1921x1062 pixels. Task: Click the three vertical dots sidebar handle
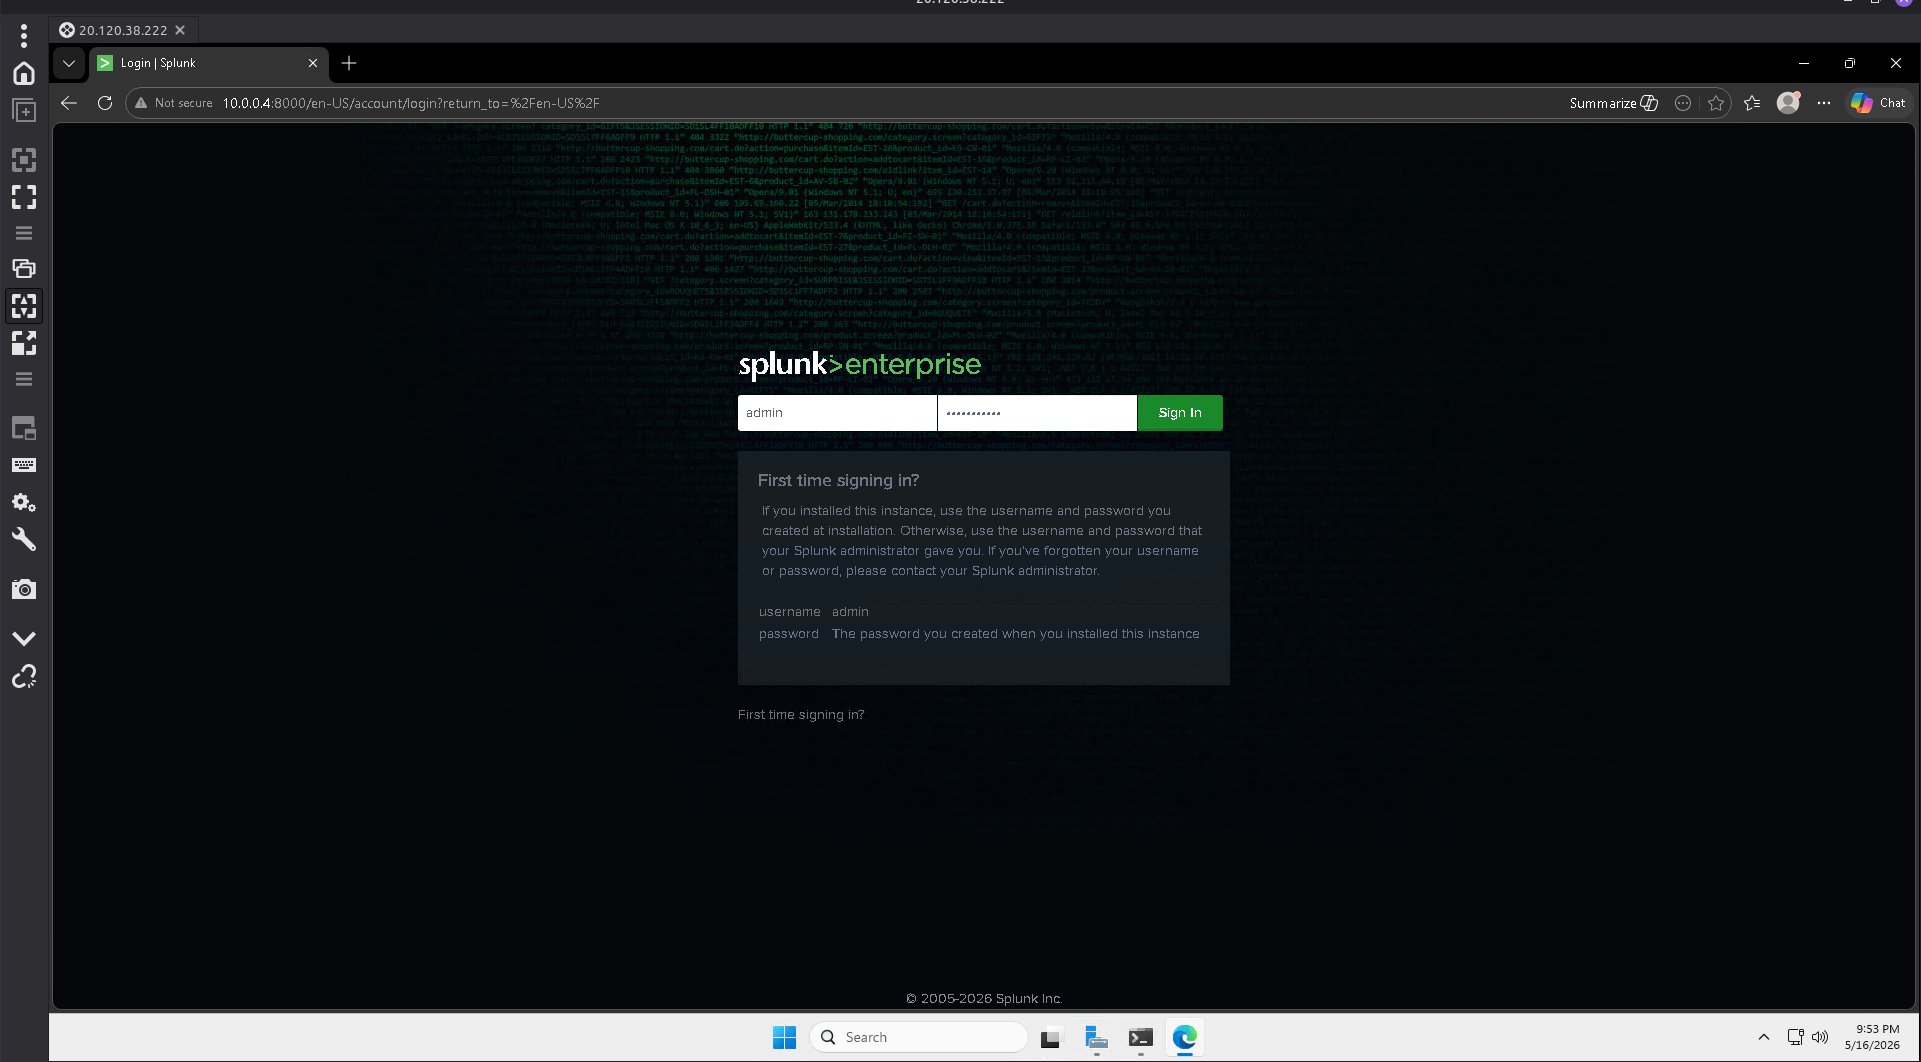(24, 36)
